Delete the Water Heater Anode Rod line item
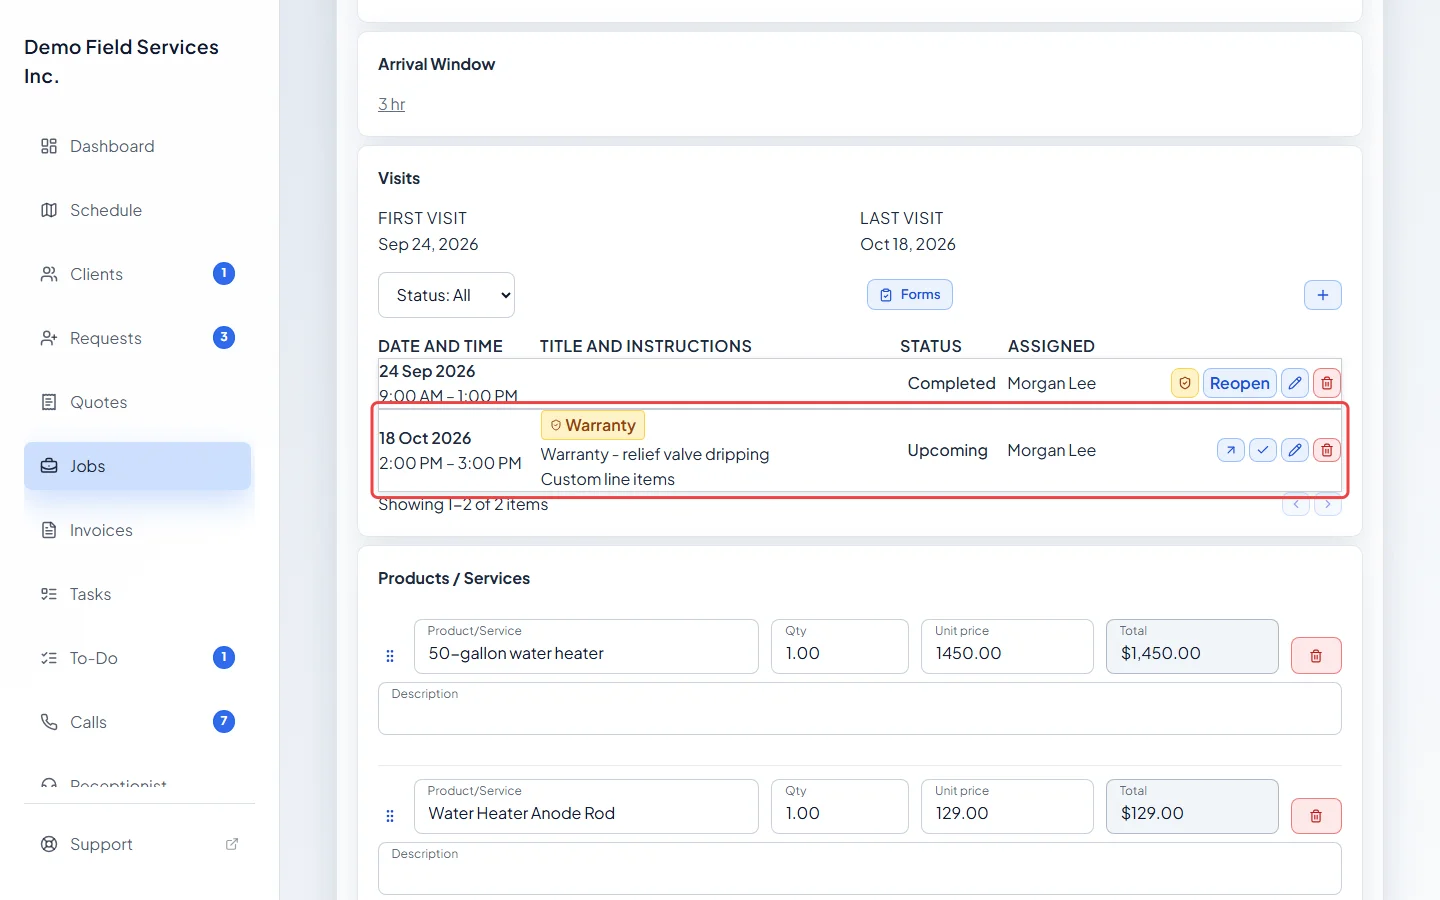This screenshot has width=1440, height=900. (x=1316, y=816)
